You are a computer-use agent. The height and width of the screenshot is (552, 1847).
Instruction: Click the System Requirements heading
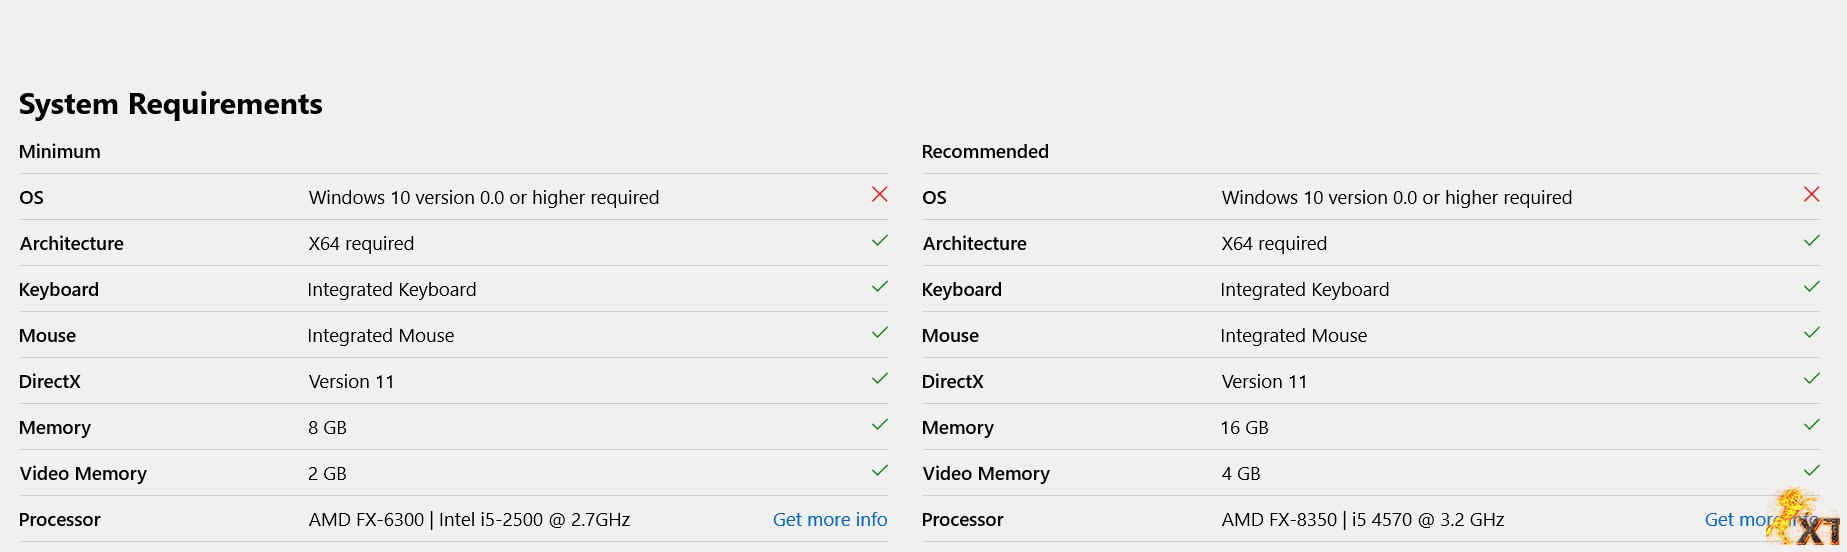coord(171,104)
